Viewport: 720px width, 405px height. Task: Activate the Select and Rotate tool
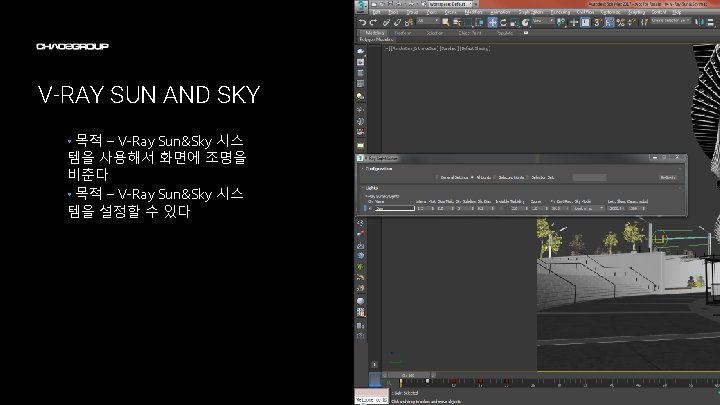pos(503,22)
